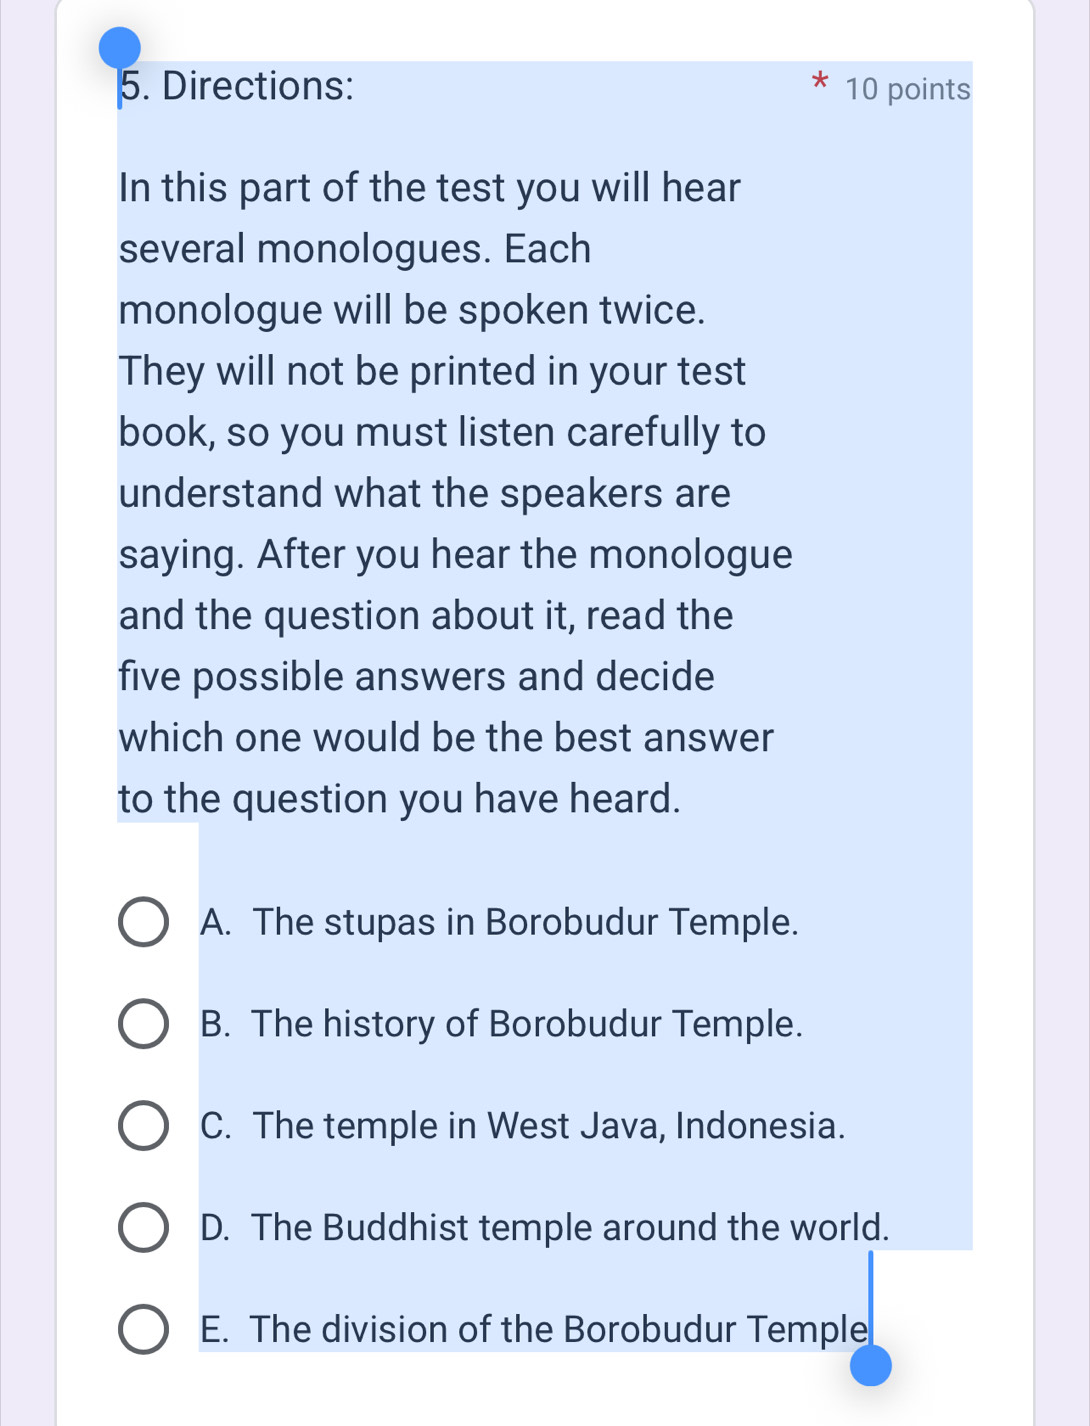1090x1426 pixels.
Task: Pick the radio circle for option D
Action: [x=143, y=1228]
